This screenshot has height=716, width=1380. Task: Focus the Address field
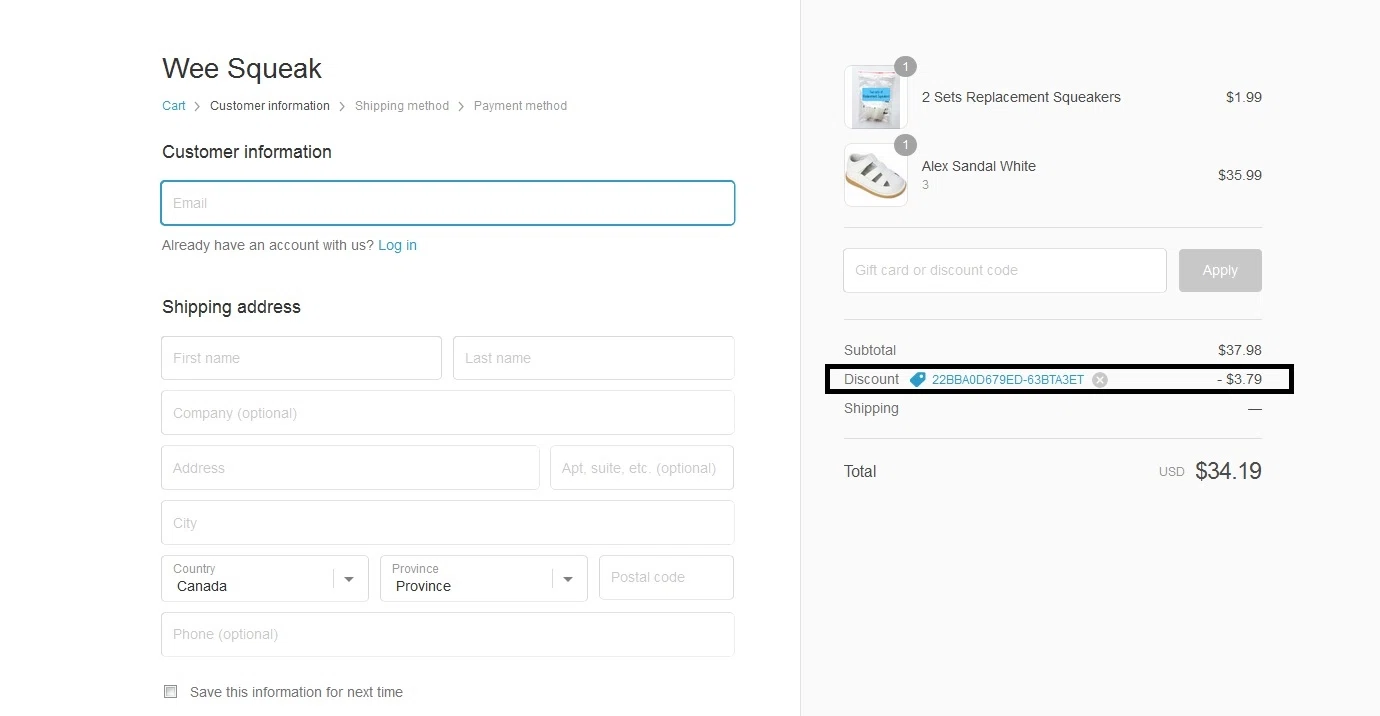click(350, 468)
